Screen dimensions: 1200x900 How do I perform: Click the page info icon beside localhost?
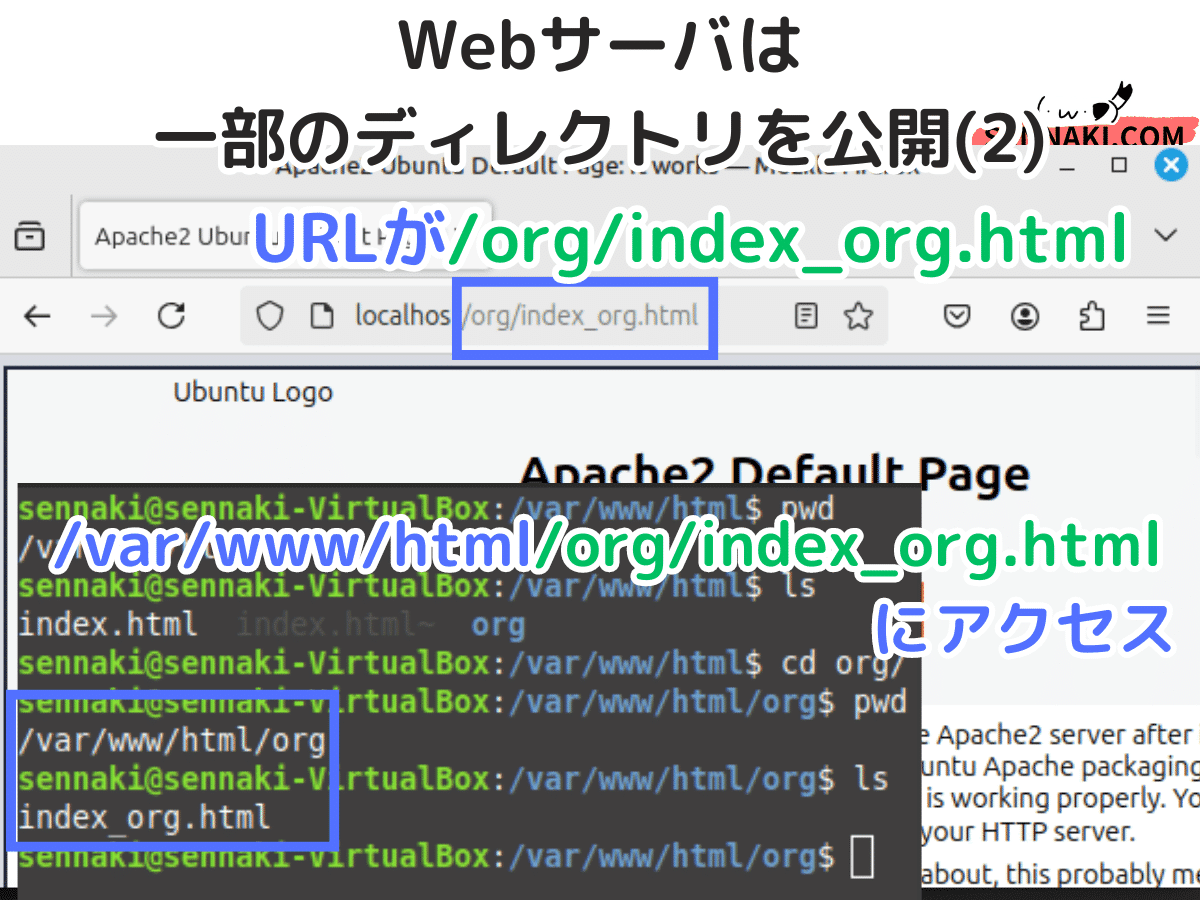[321, 317]
